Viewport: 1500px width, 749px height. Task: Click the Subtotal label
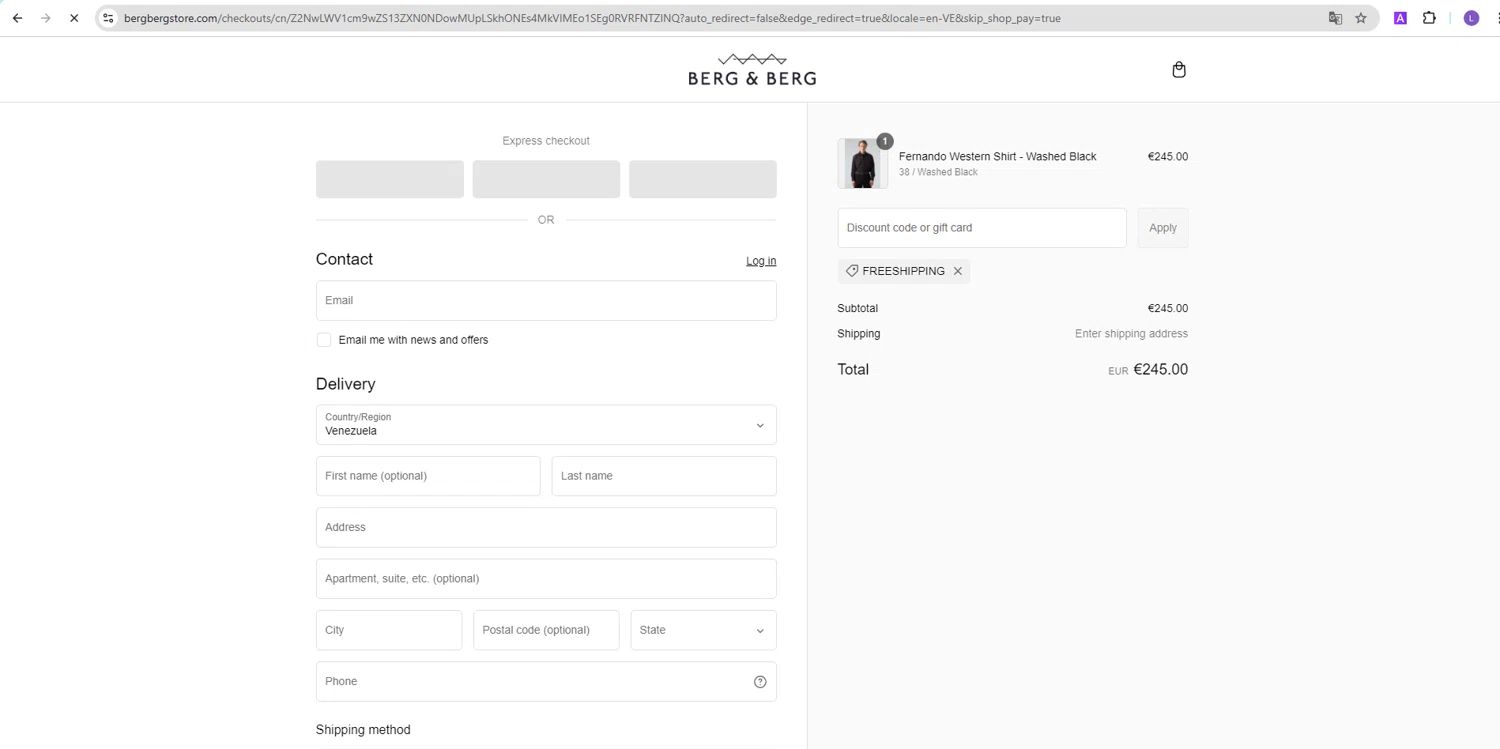pyautogui.click(x=857, y=308)
